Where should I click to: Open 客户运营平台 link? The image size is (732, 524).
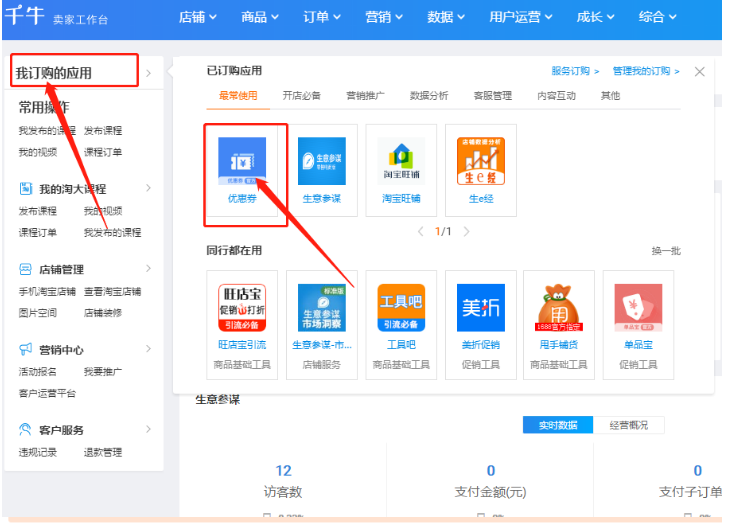(x=47, y=393)
